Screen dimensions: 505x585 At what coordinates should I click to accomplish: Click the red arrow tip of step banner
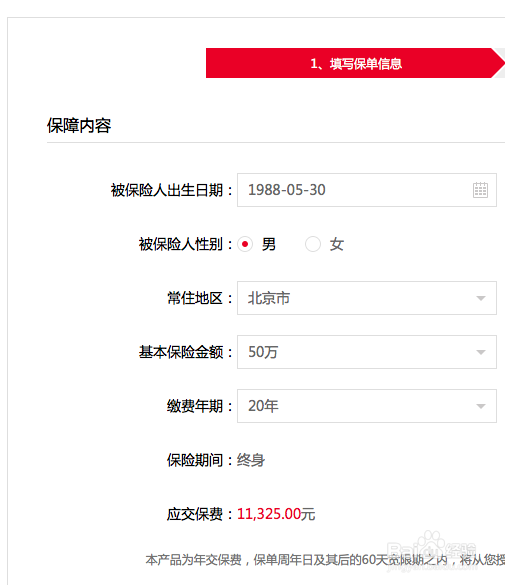[x=499, y=63]
